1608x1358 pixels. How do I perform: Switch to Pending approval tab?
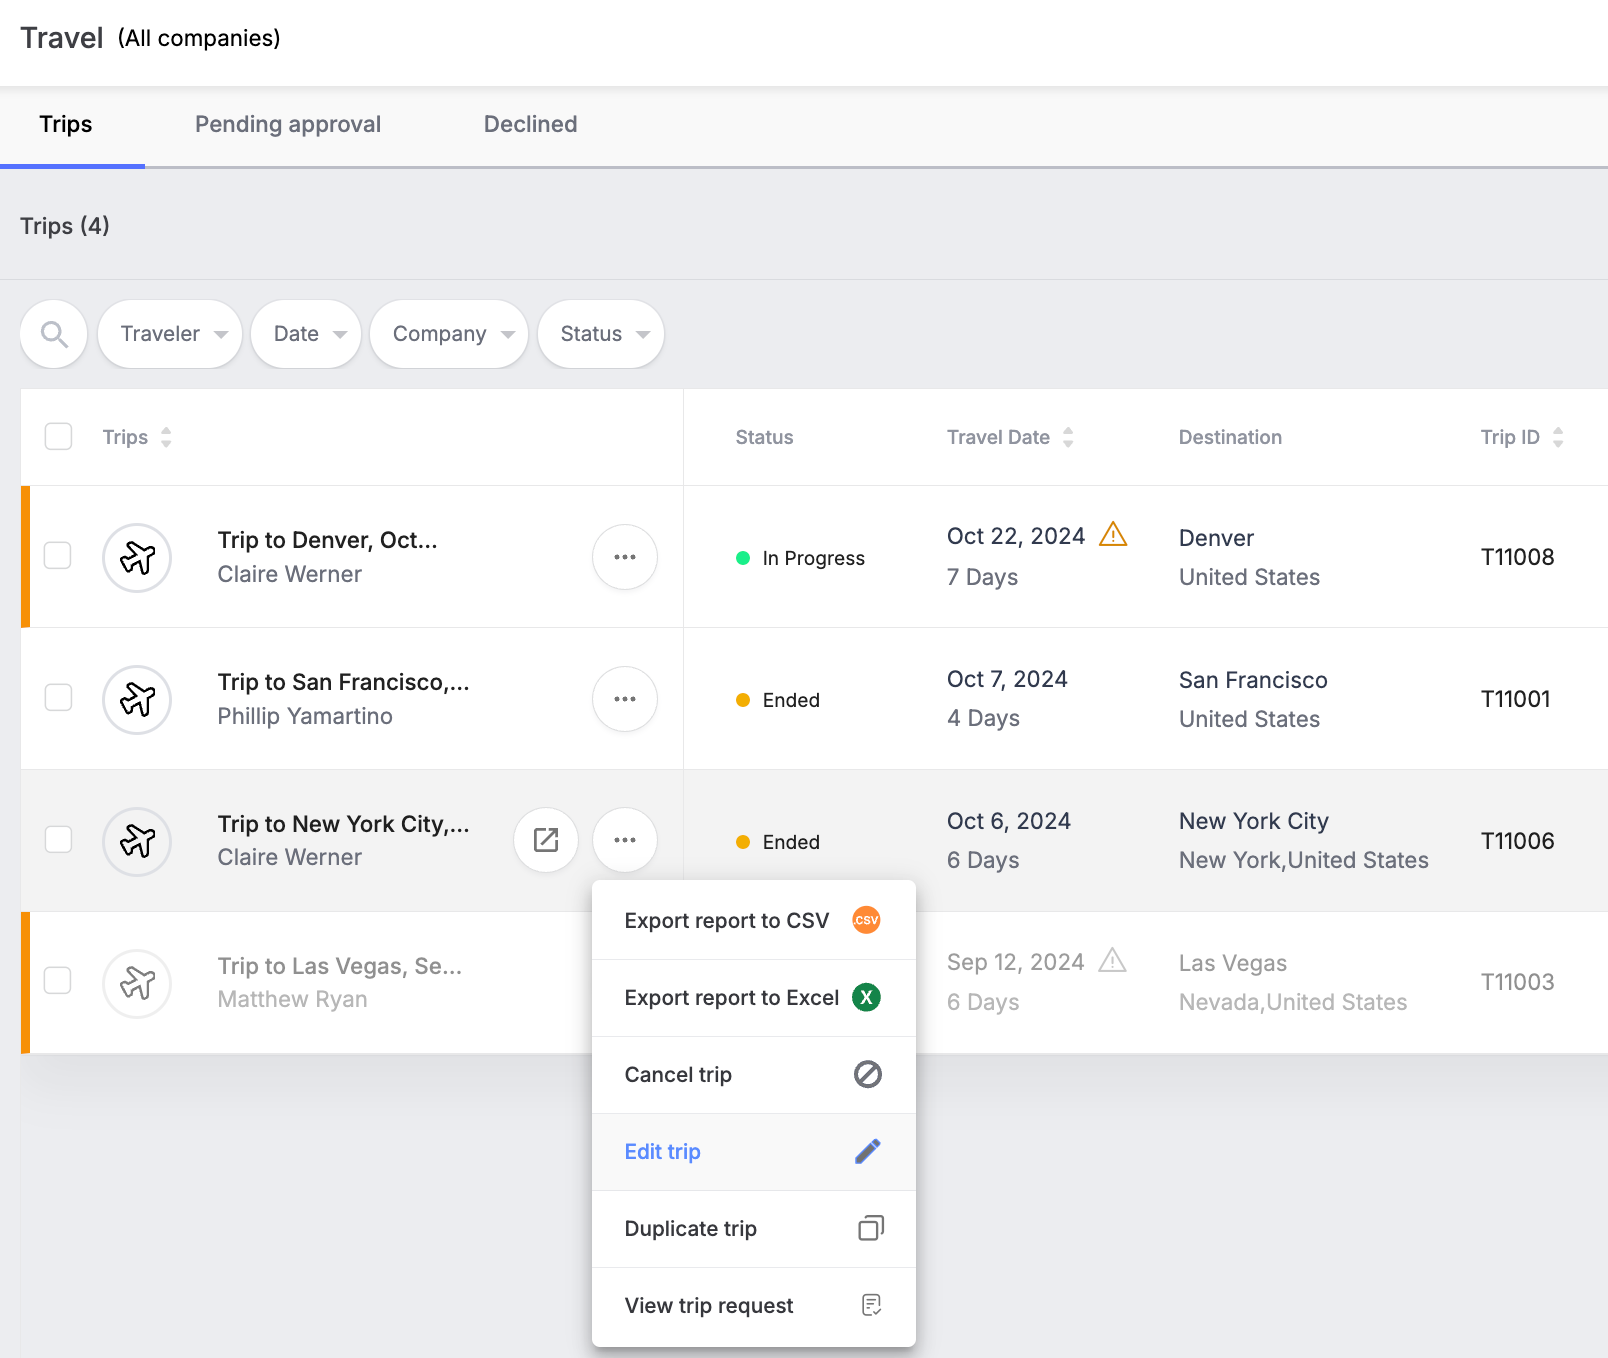pos(288,125)
